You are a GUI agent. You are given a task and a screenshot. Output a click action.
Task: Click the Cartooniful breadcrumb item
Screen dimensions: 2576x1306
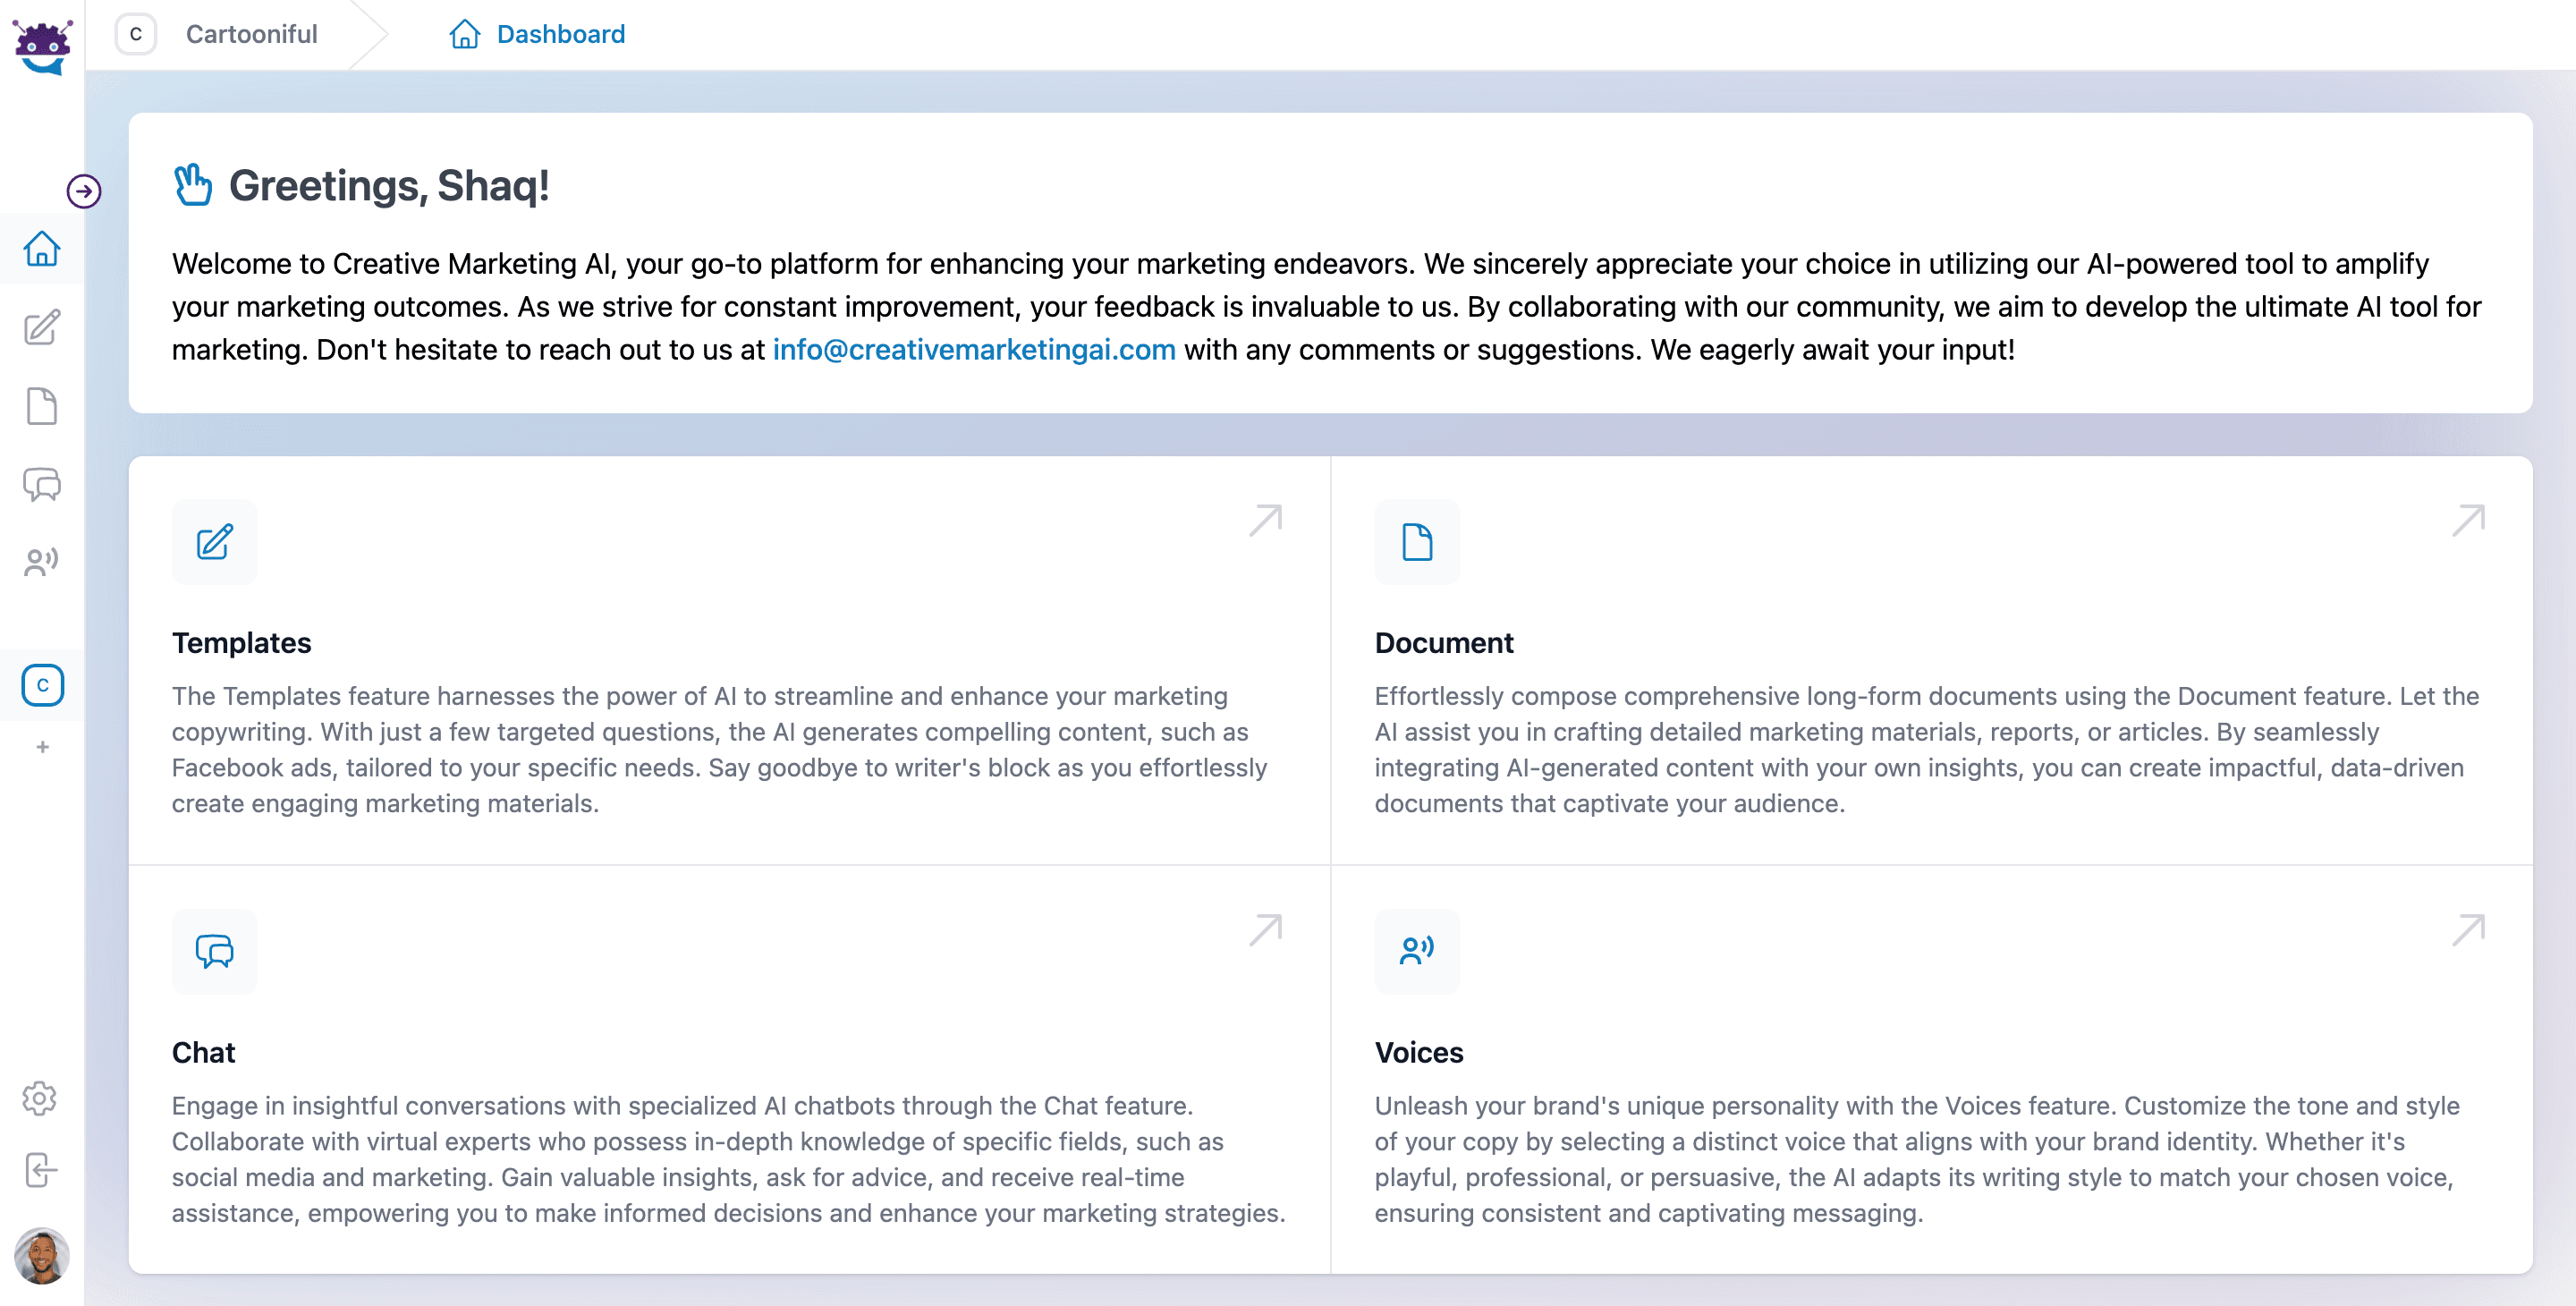click(x=251, y=34)
